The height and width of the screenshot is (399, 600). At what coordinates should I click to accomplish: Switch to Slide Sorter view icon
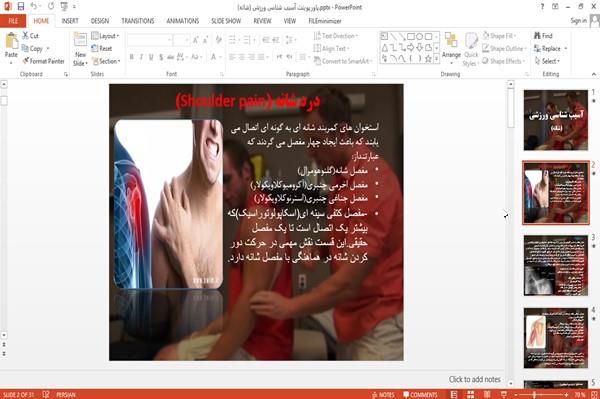(471, 394)
